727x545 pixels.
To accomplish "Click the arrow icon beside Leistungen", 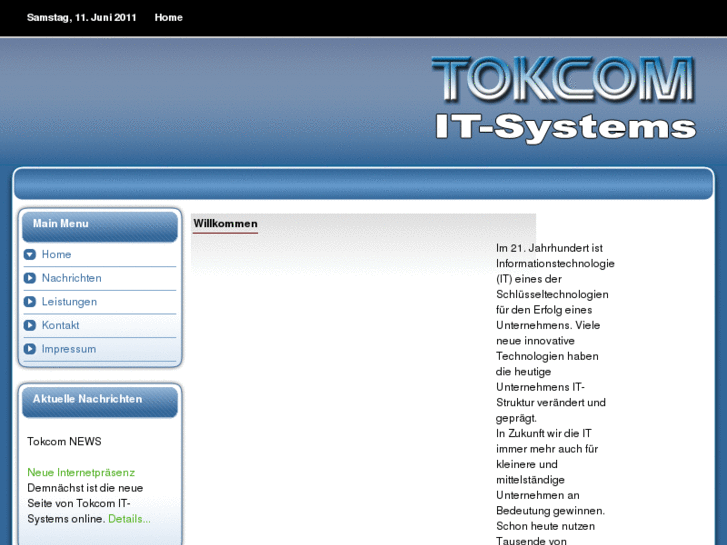I will coord(30,302).
